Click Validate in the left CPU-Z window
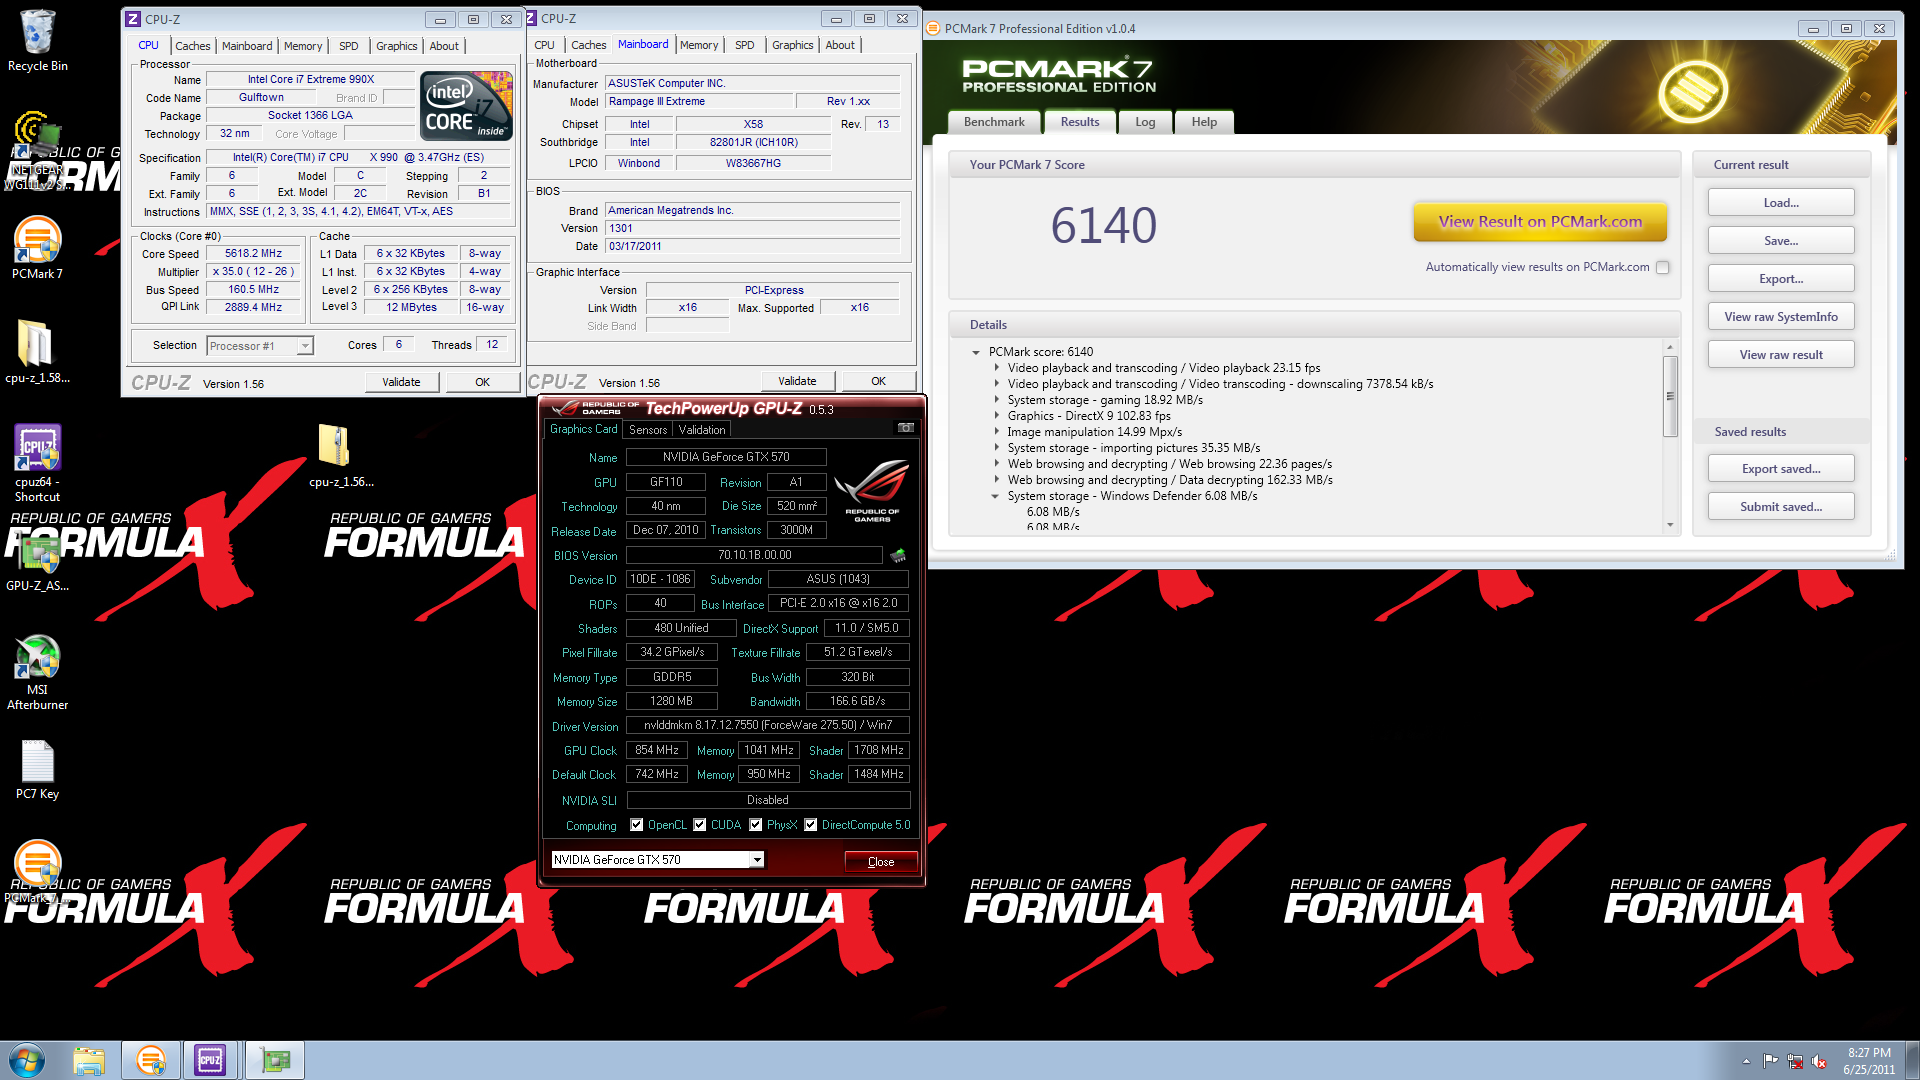Image resolution: width=1920 pixels, height=1080 pixels. point(401,382)
